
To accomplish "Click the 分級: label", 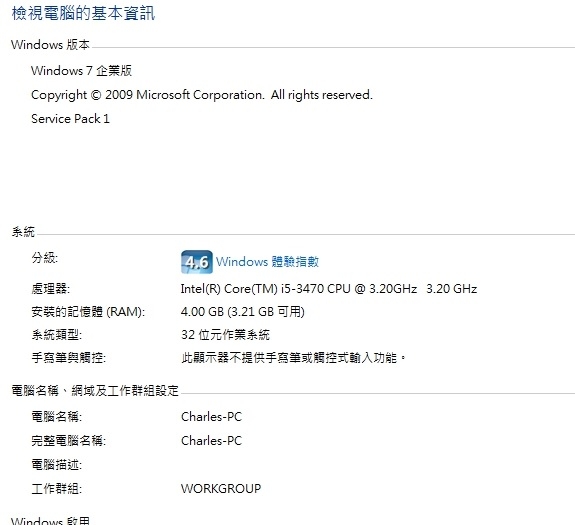I will click(x=45, y=258).
